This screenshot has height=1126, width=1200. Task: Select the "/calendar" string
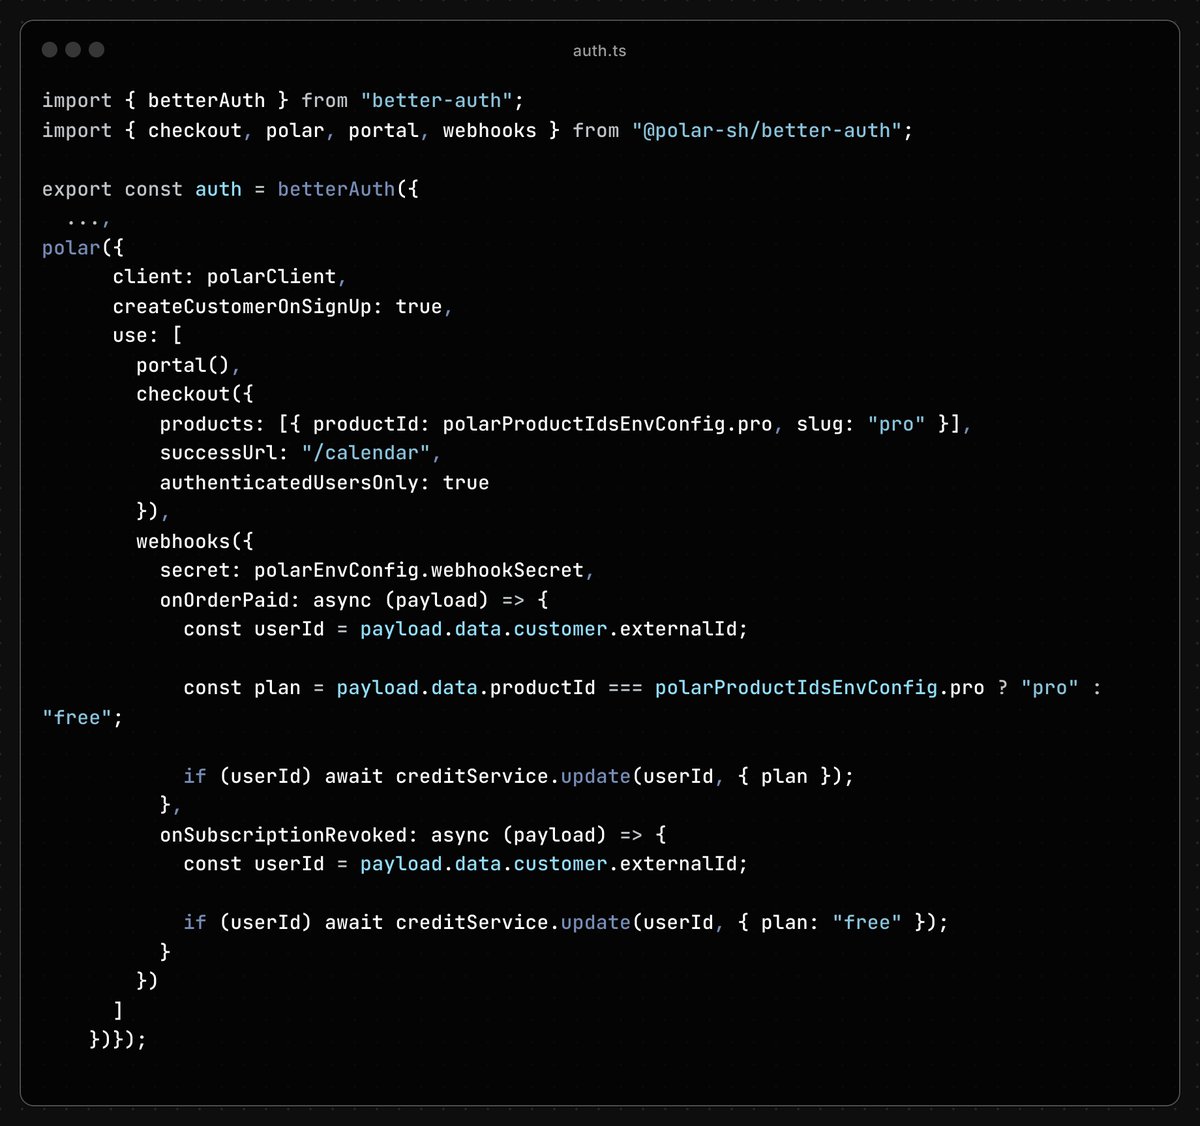[366, 453]
